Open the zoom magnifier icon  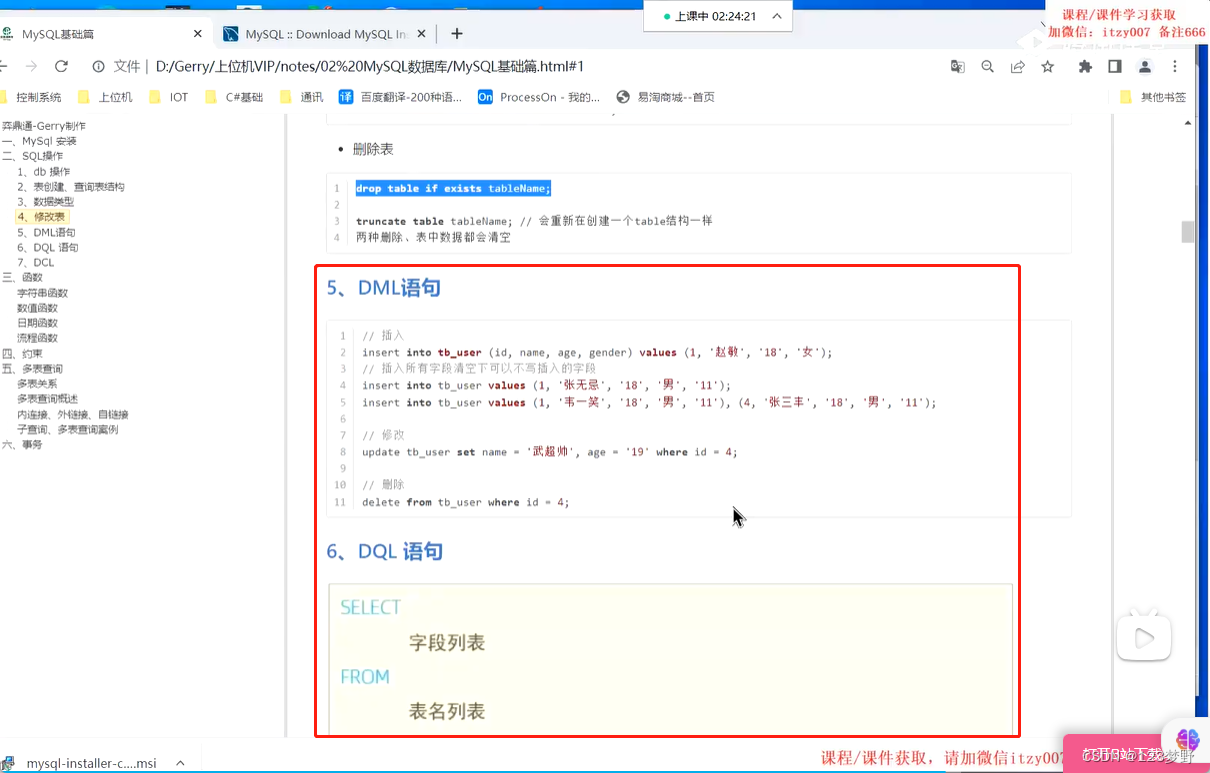click(987, 67)
